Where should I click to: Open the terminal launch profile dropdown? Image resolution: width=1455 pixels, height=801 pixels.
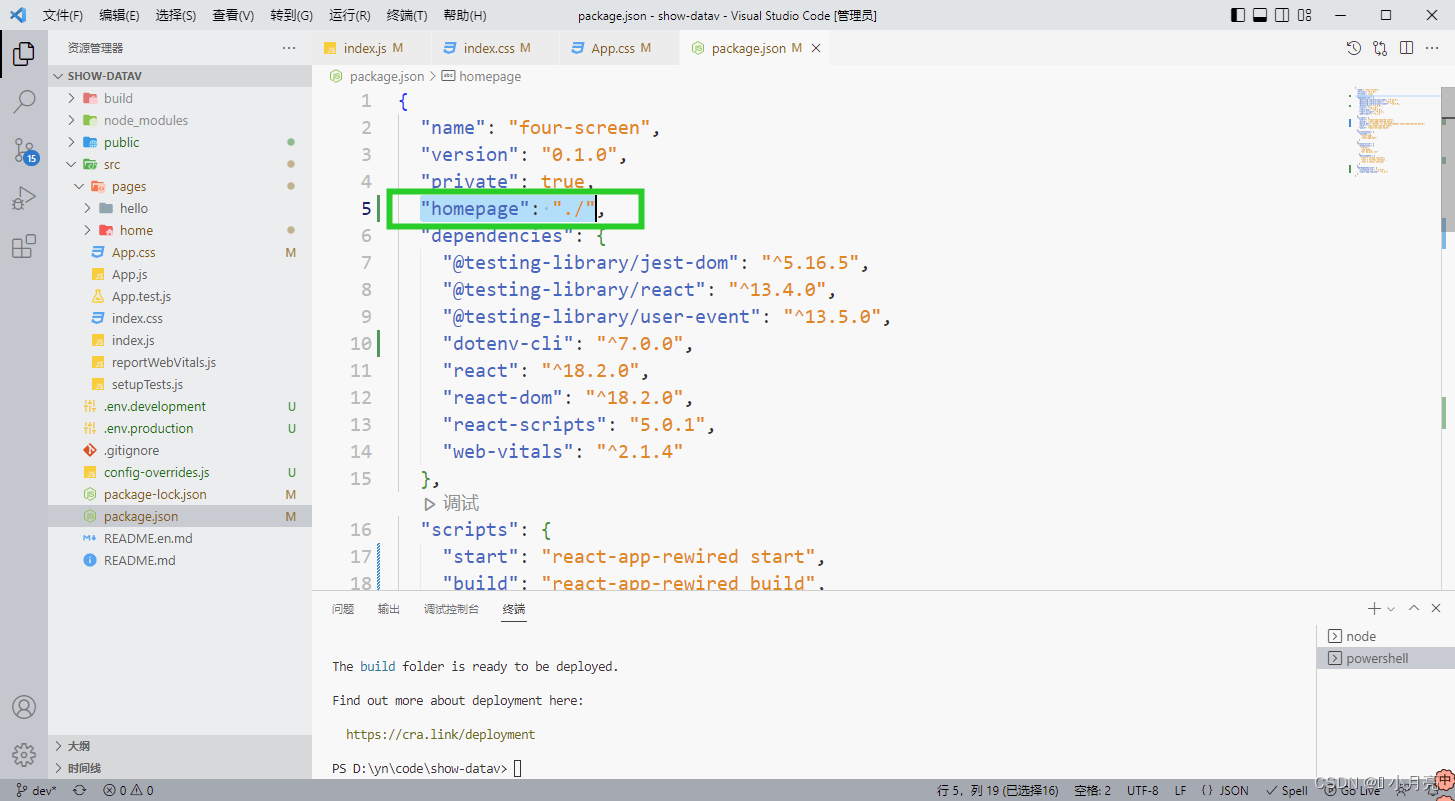(x=1391, y=608)
